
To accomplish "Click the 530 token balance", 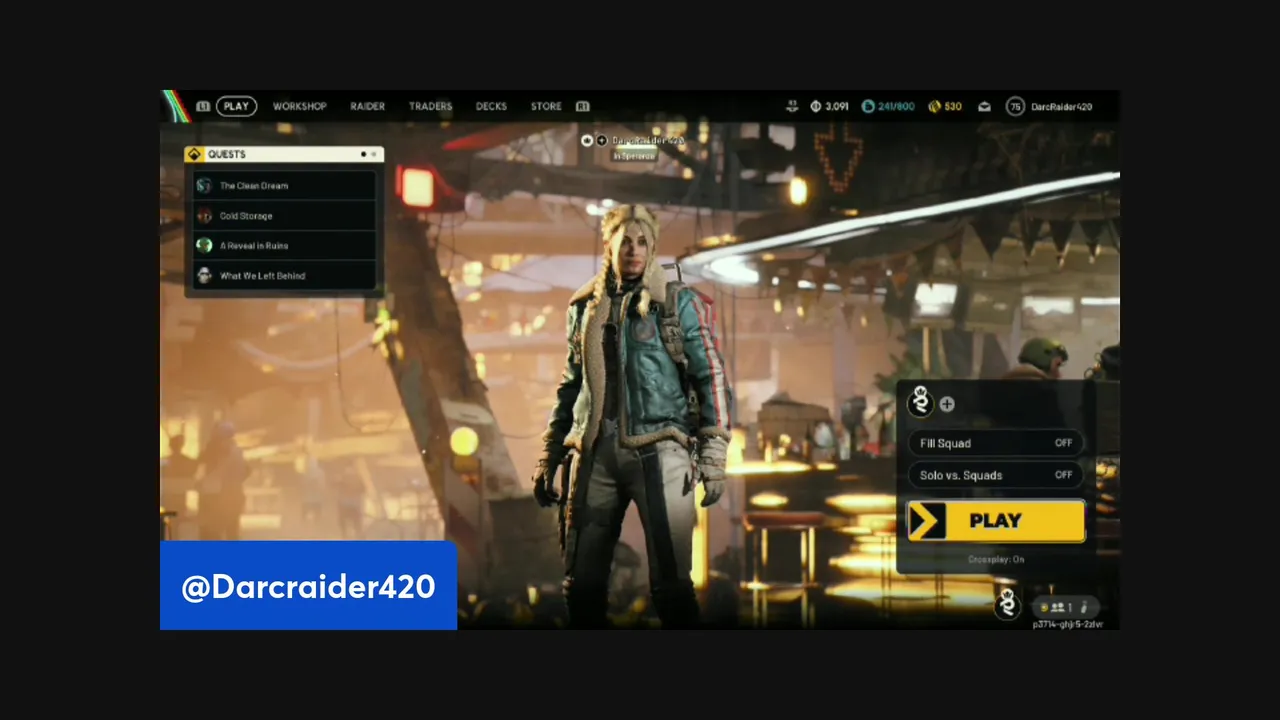I will 953,106.
